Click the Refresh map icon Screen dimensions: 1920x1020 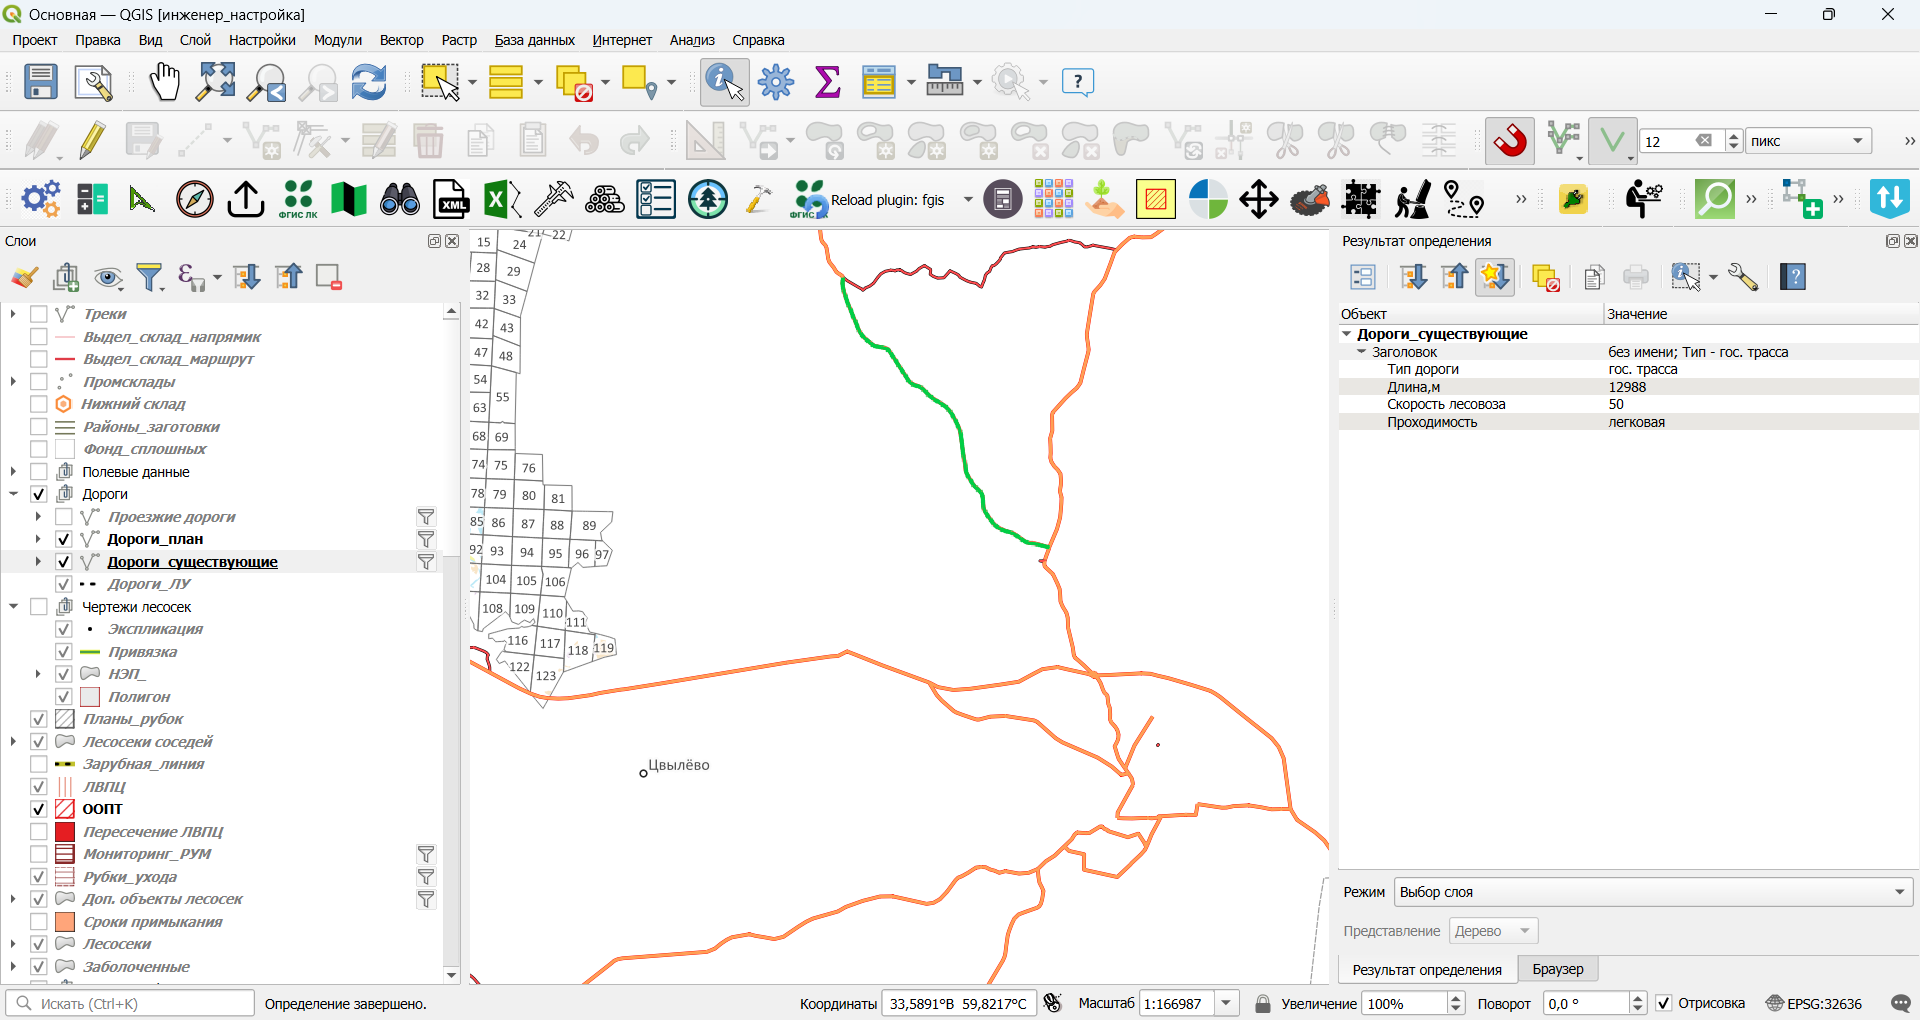click(x=369, y=82)
